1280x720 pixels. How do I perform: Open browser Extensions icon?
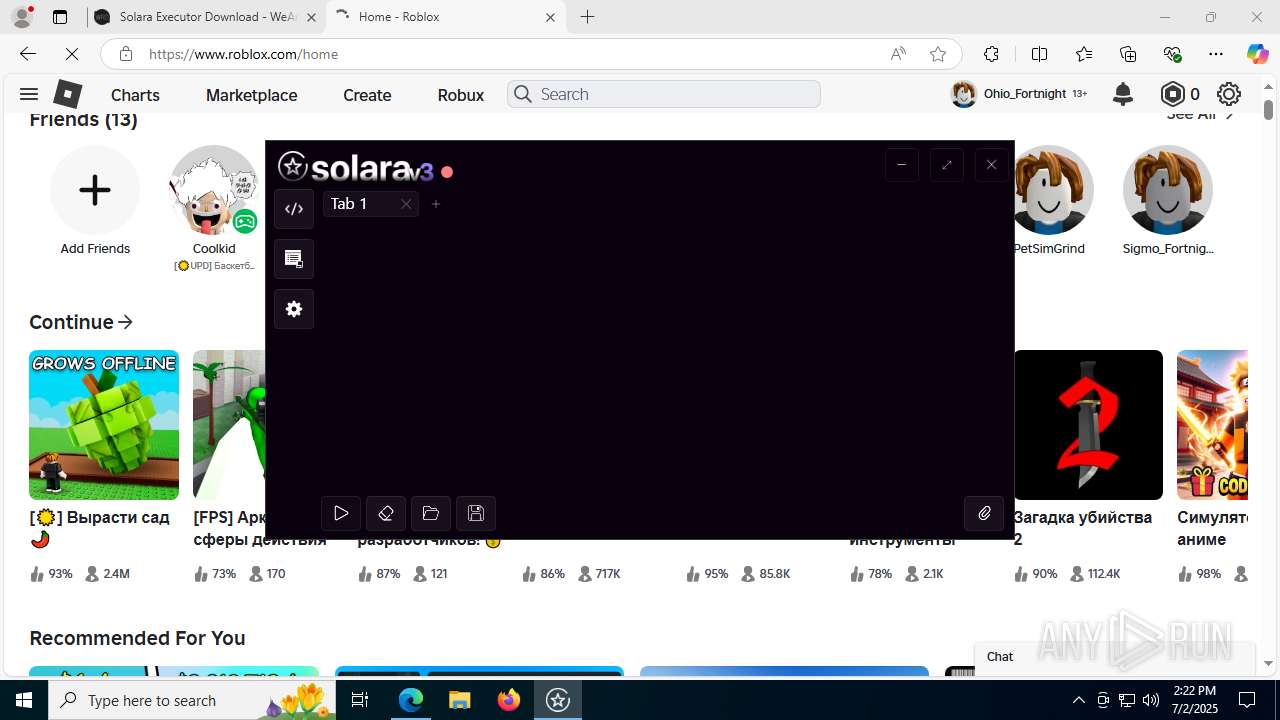[x=991, y=54]
